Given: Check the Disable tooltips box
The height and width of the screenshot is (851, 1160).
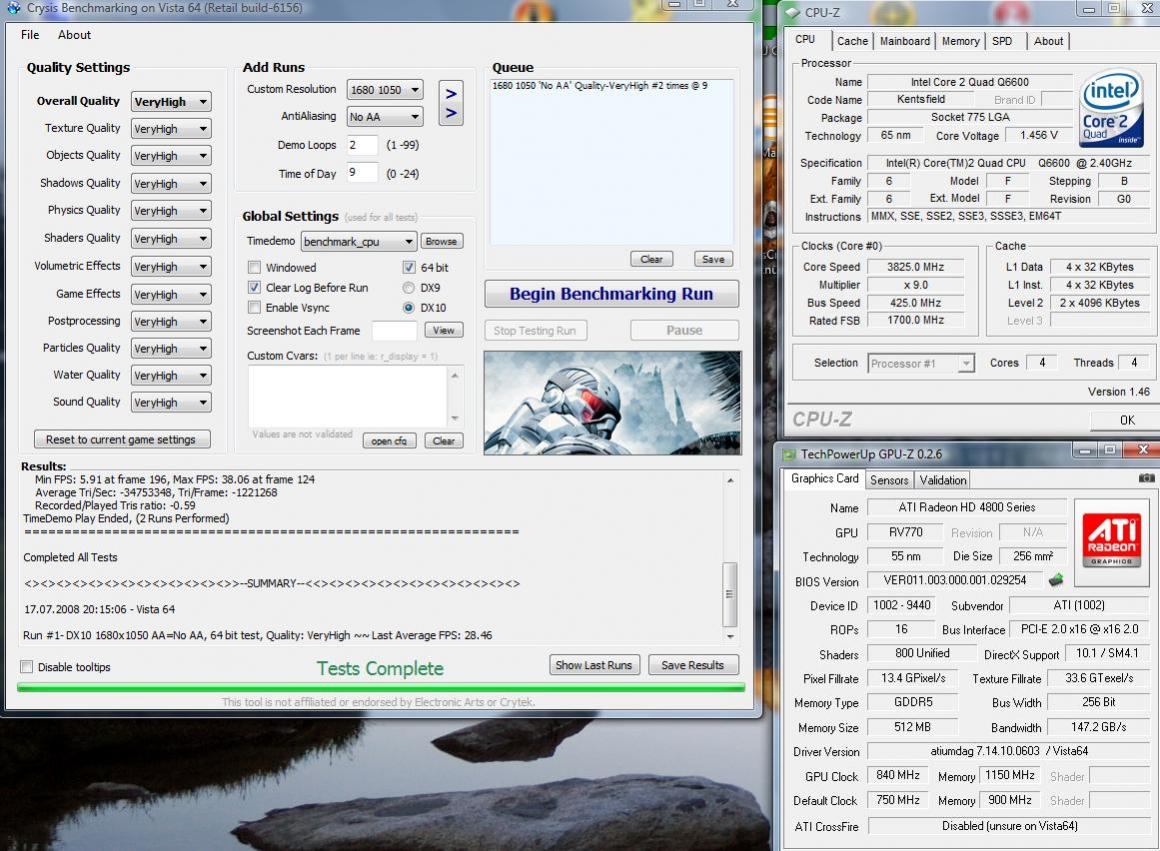Looking at the screenshot, I should pyautogui.click(x=27, y=667).
